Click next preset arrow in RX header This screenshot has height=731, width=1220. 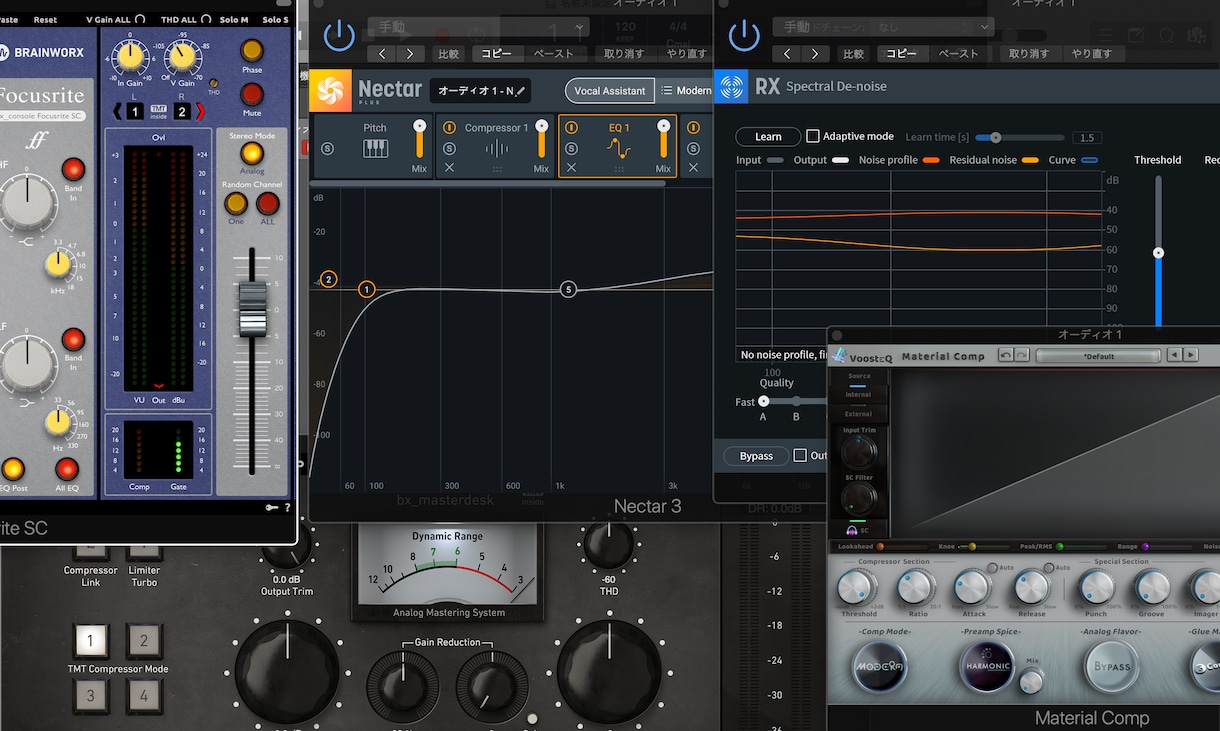click(x=815, y=53)
